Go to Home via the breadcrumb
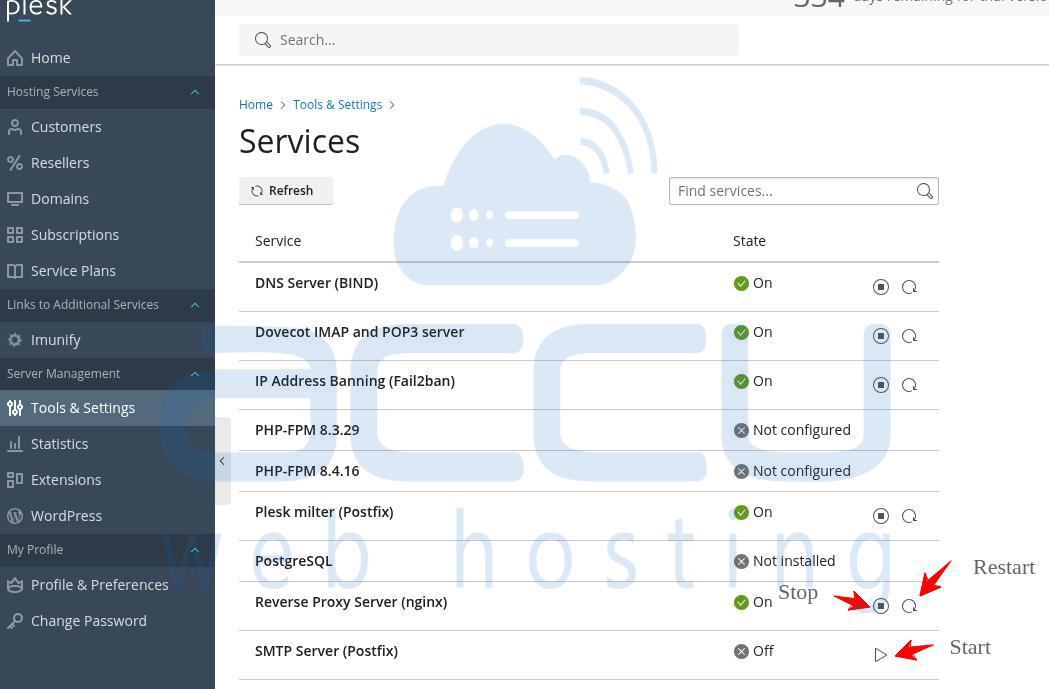 click(256, 105)
